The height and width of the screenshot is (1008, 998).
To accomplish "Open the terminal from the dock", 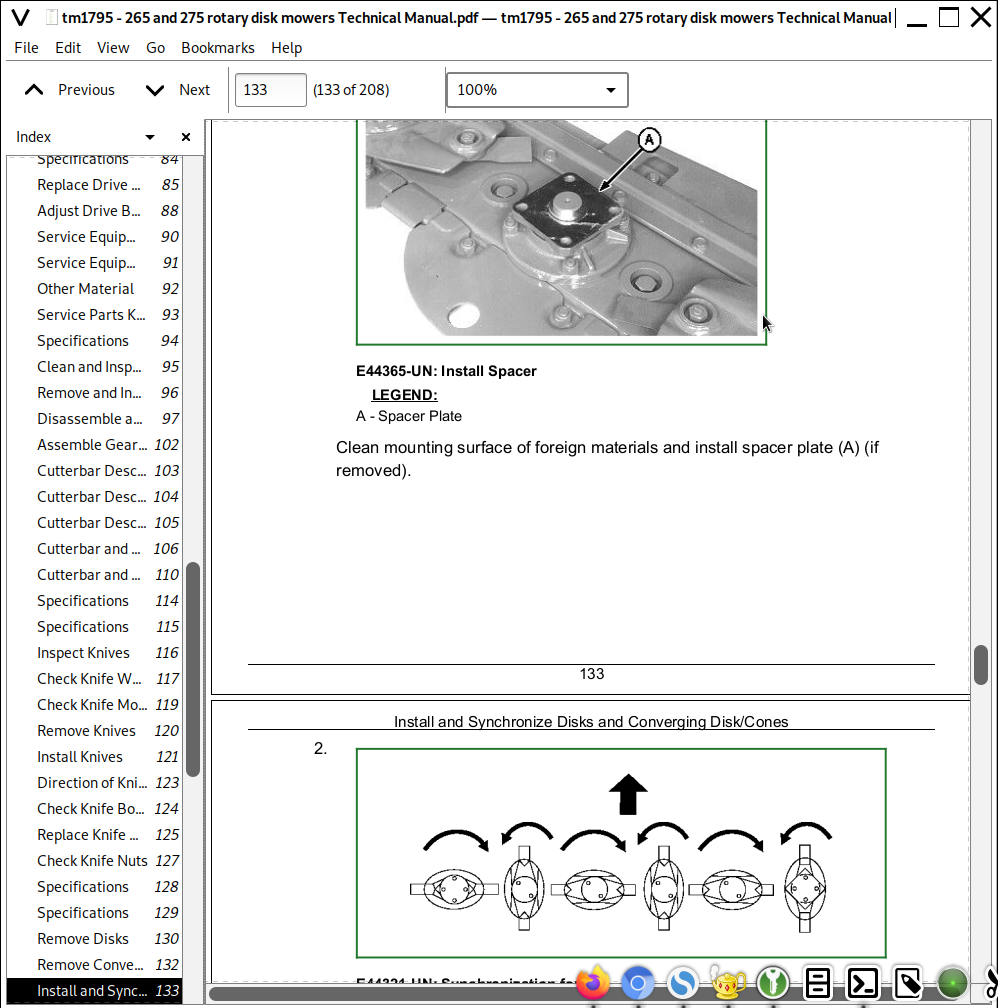I will [863, 982].
